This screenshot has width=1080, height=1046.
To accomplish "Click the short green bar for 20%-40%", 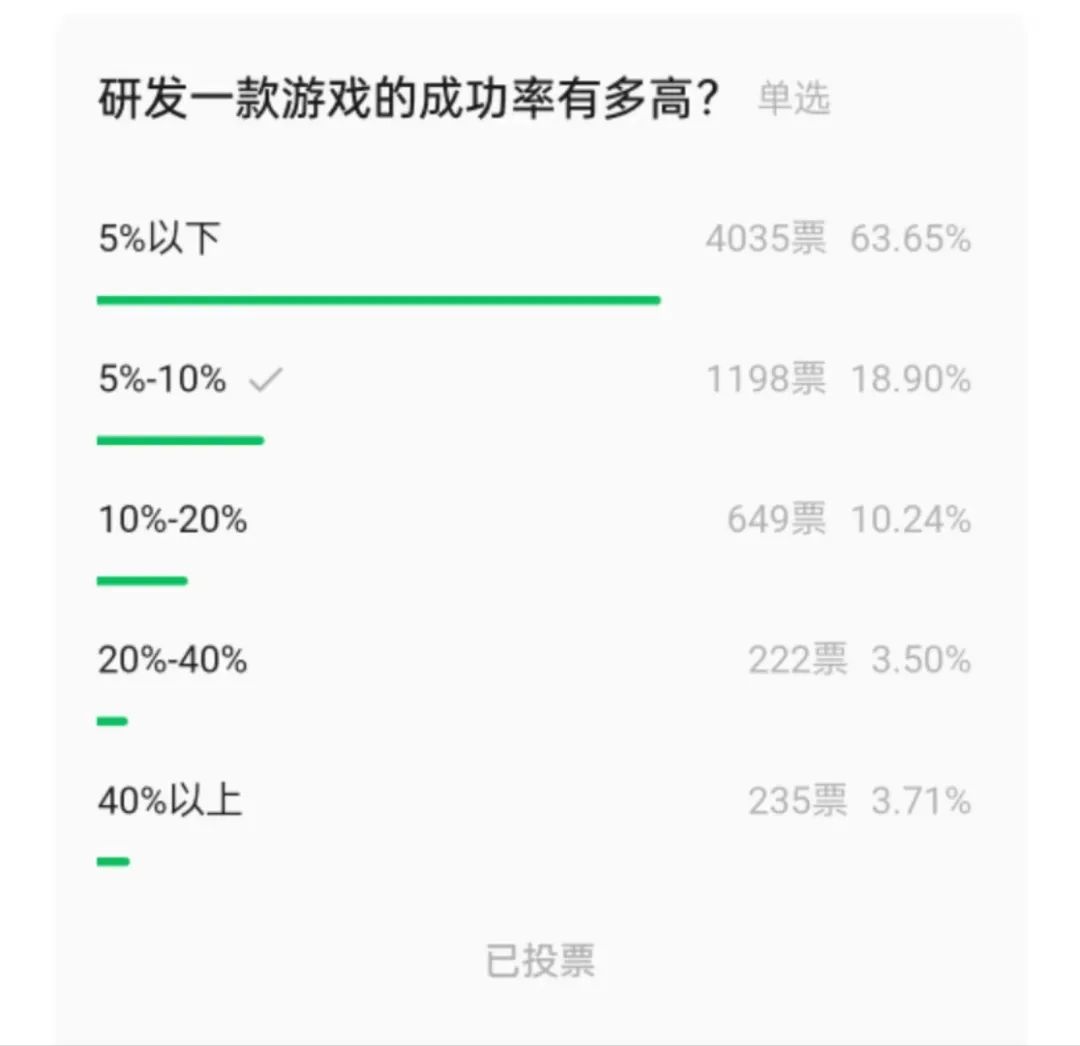I will [x=112, y=721].
